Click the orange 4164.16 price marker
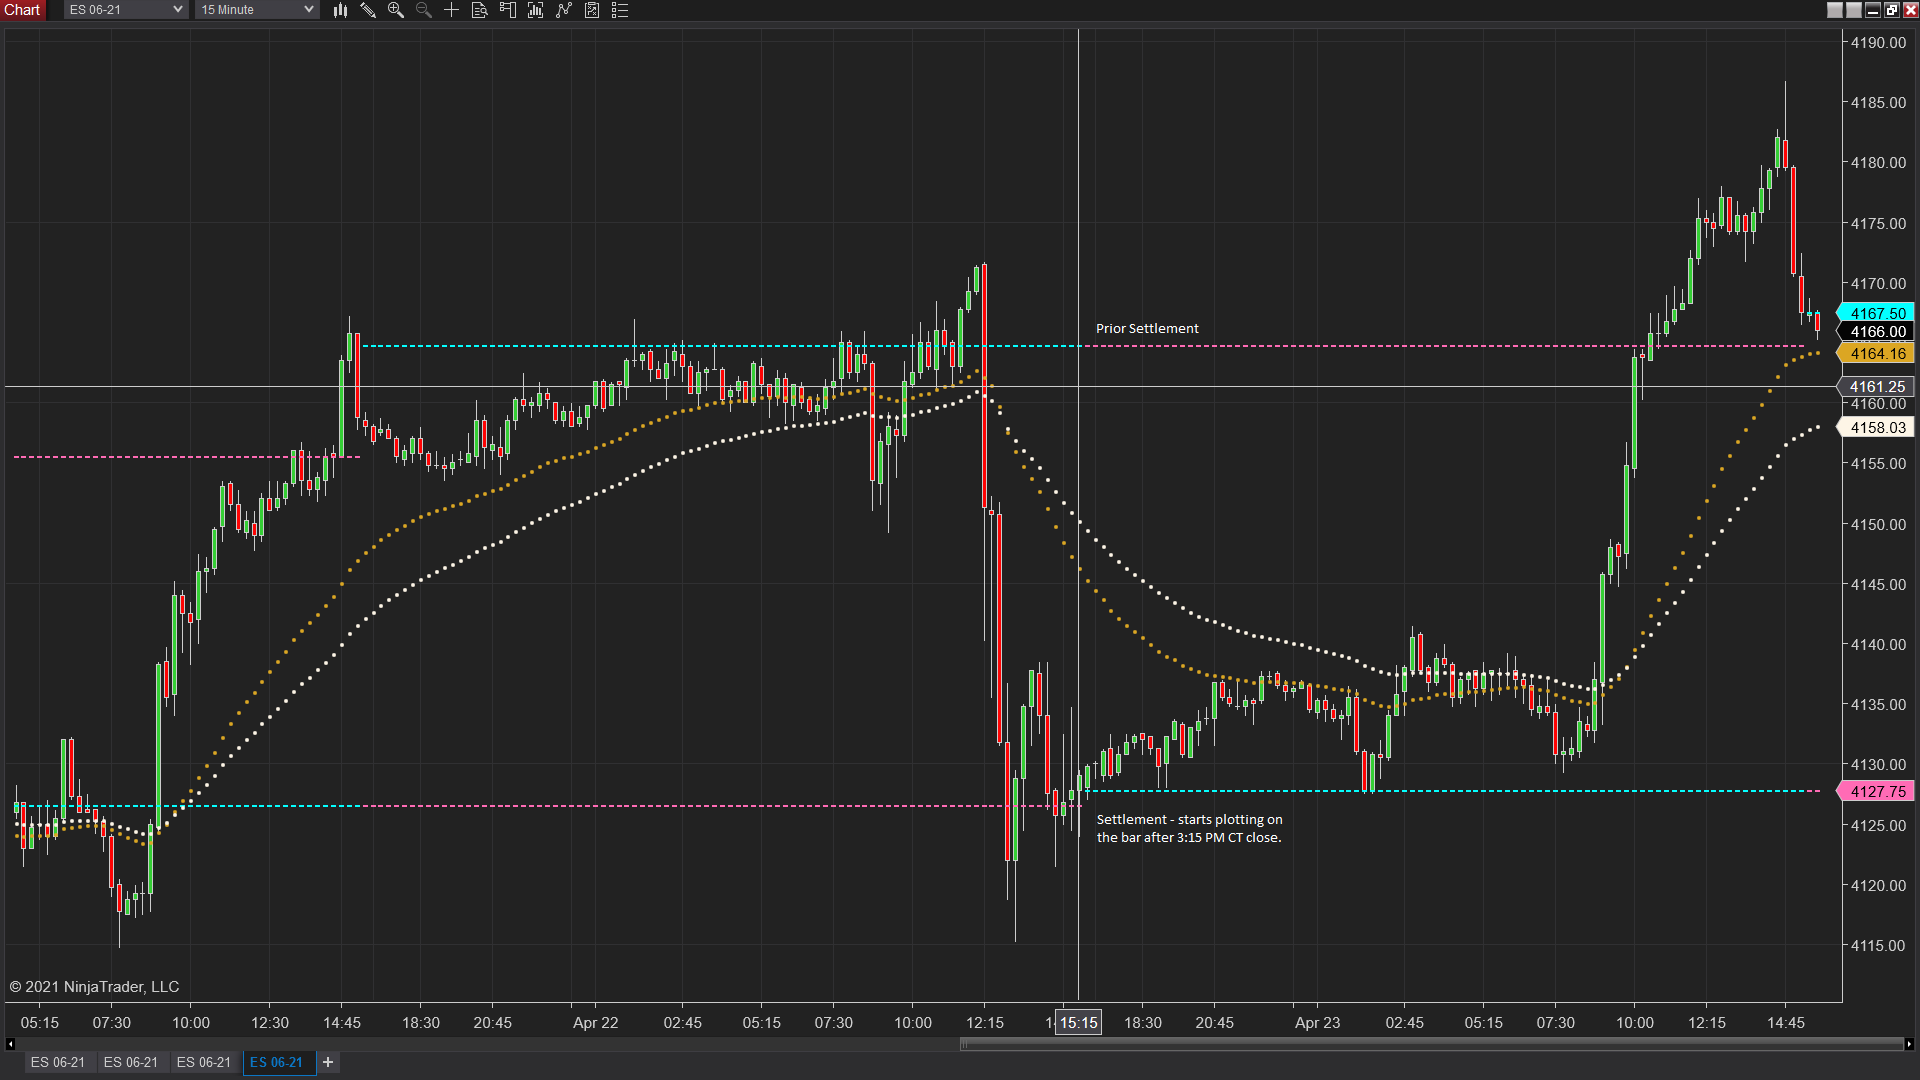Viewport: 1920px width, 1080px height. click(1877, 353)
